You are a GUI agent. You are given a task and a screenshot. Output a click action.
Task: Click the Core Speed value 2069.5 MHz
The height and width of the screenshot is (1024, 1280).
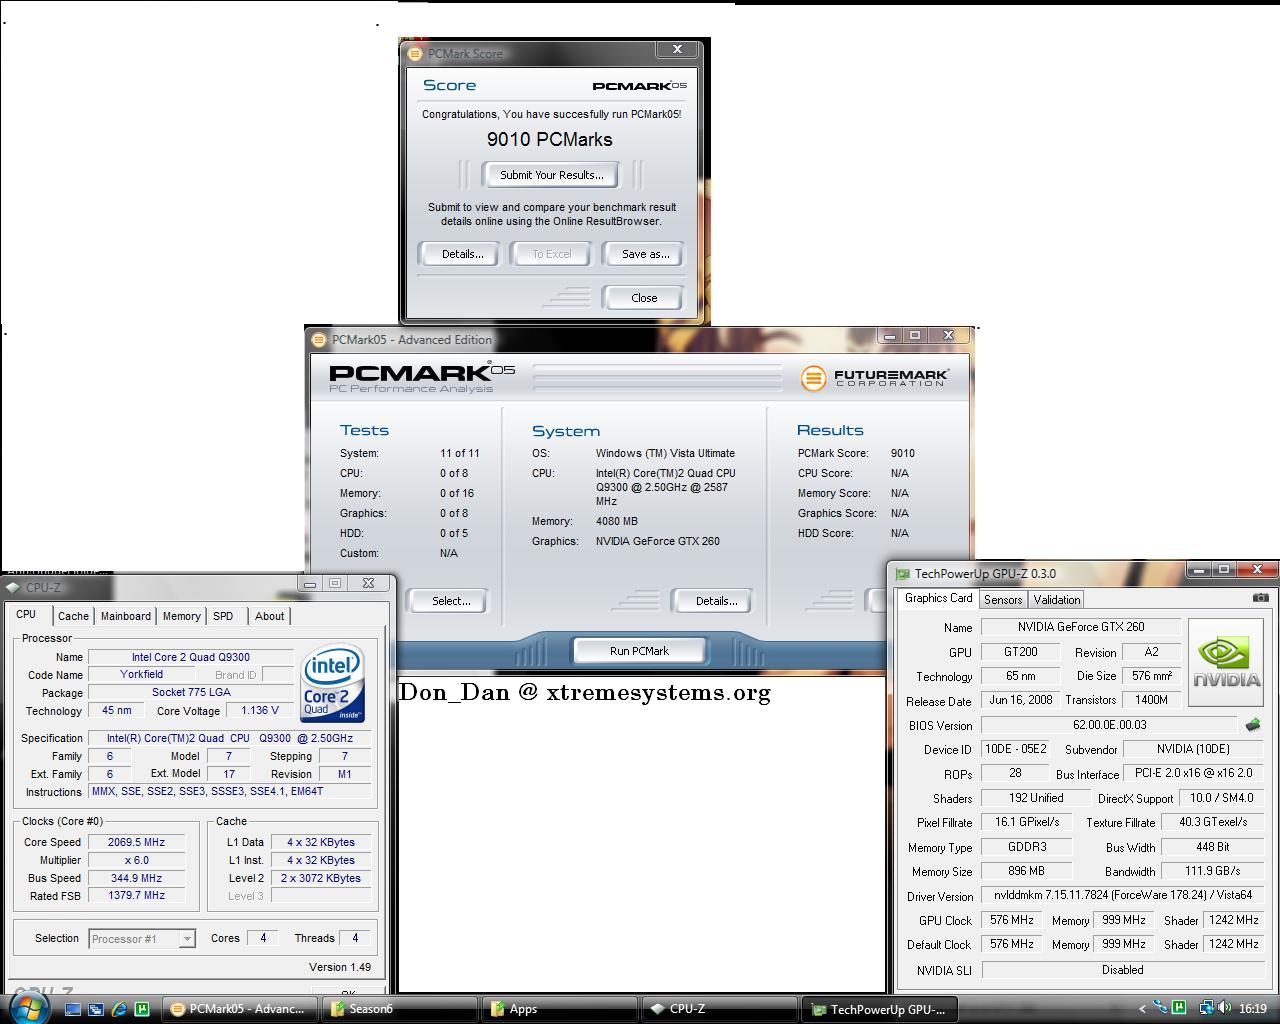click(x=137, y=842)
